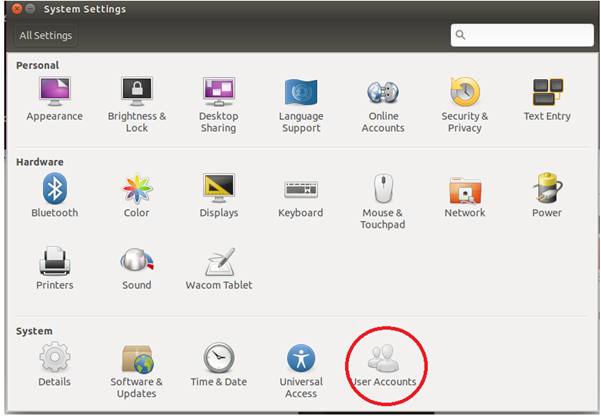Screen dimensions: 601x418
Task: Open Time & Date settings
Action: tap(219, 364)
